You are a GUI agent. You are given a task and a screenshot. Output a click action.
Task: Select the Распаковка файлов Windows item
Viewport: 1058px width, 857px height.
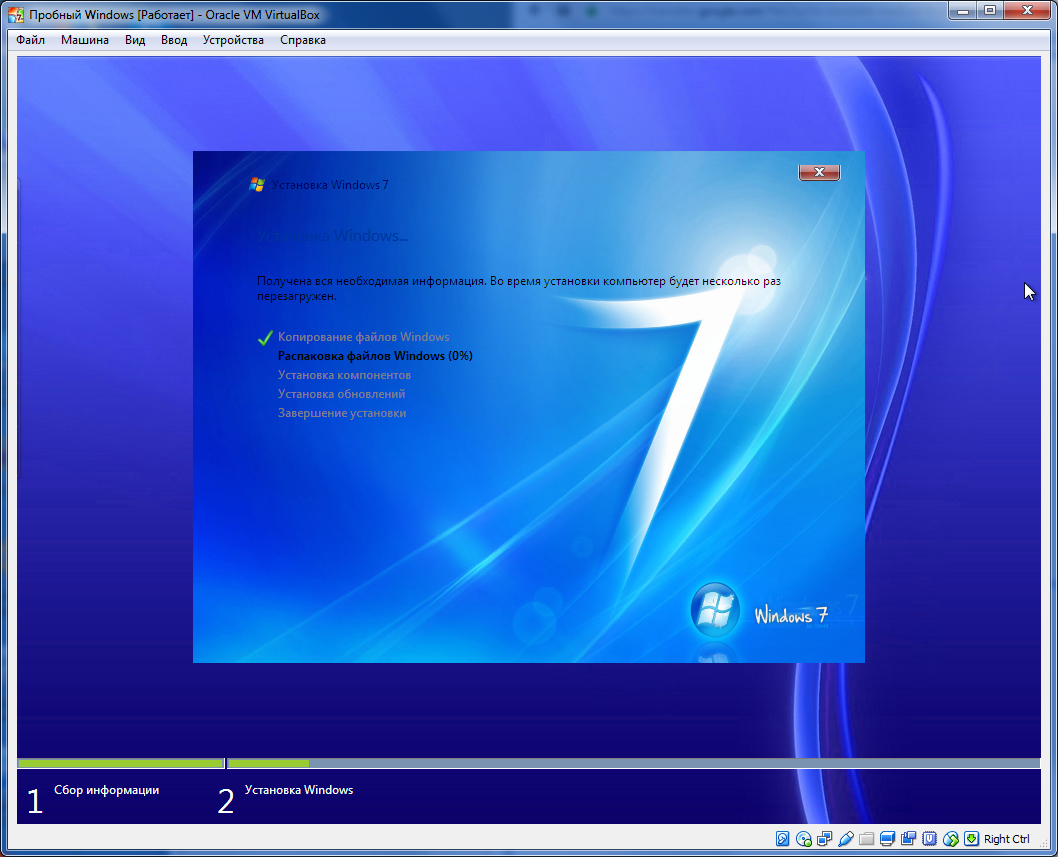coord(375,355)
